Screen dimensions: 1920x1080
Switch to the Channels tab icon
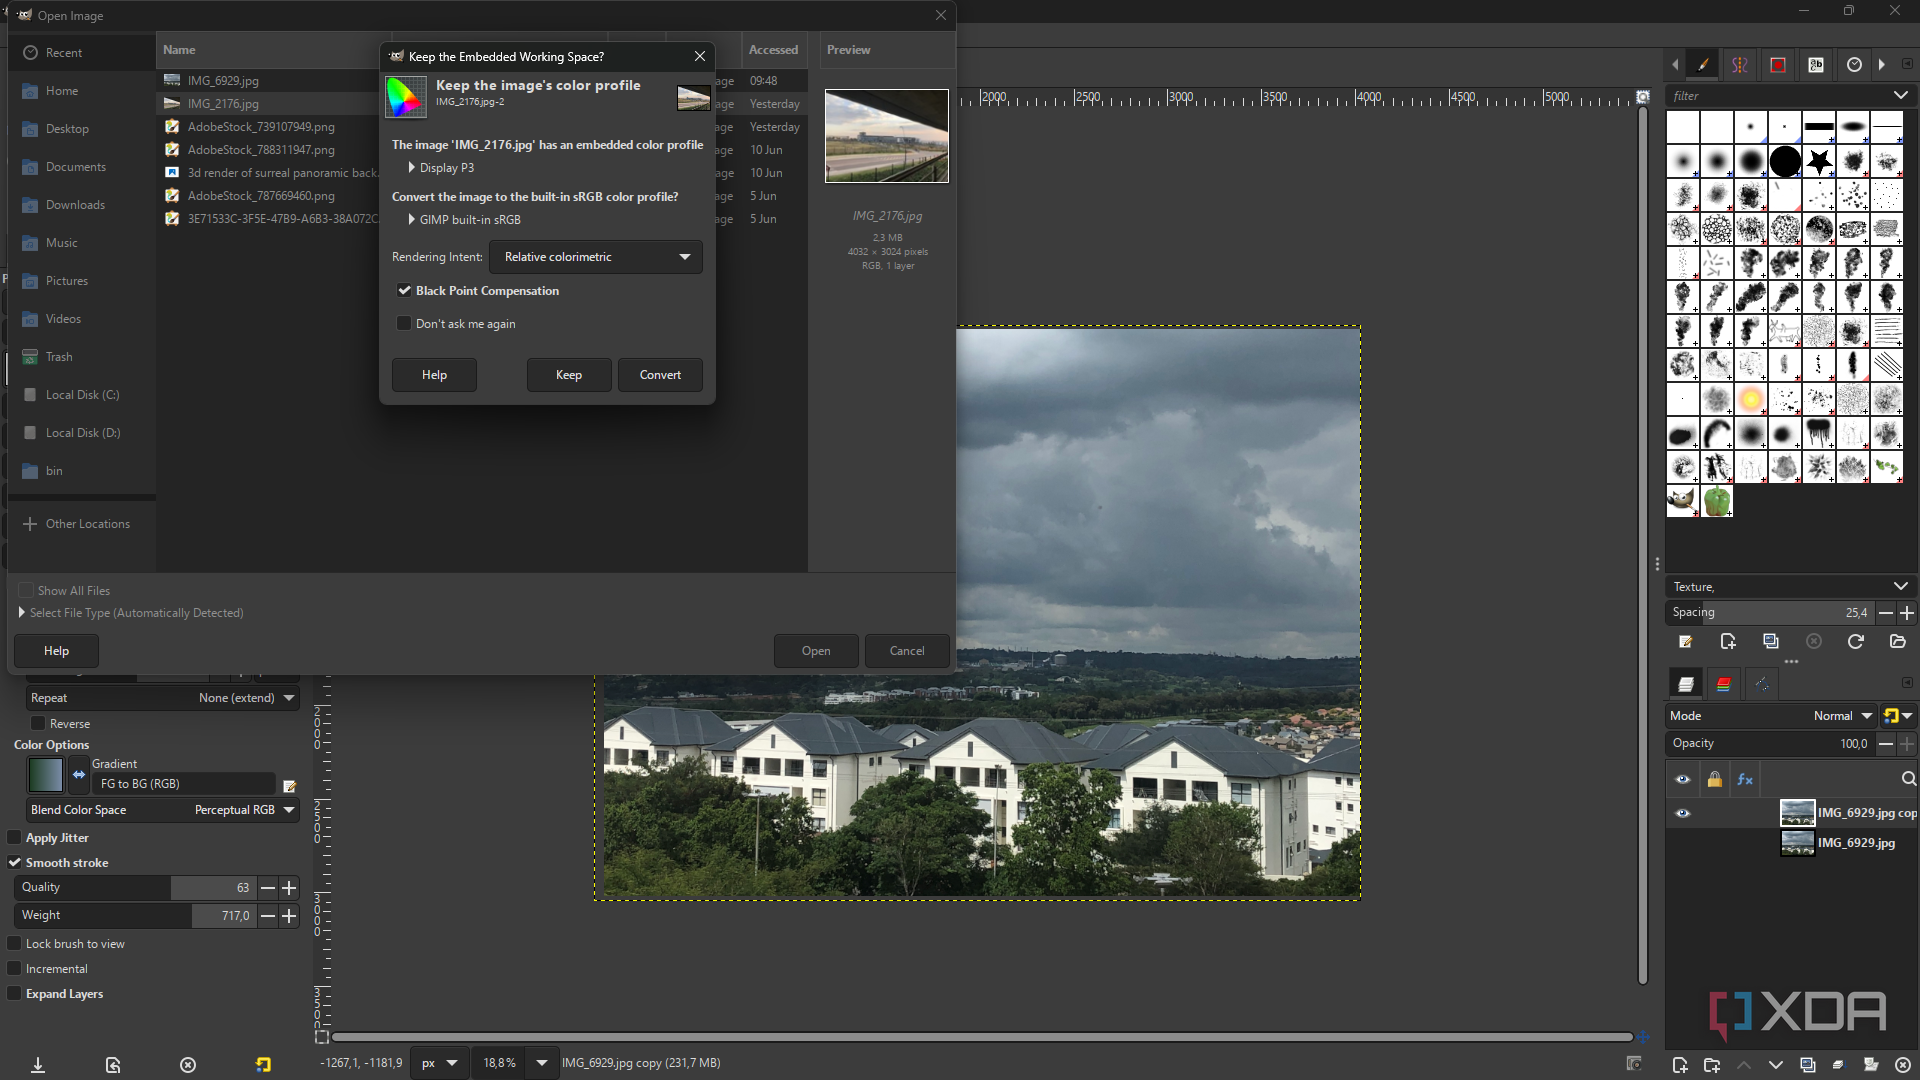(x=1724, y=684)
